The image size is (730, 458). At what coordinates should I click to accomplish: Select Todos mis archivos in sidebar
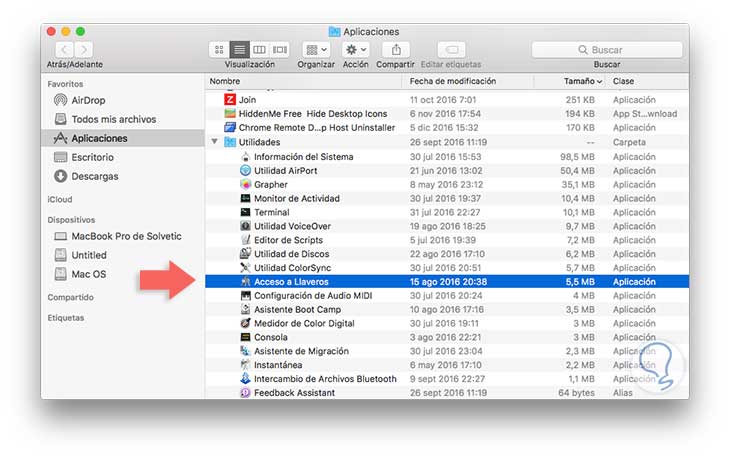pos(114,119)
